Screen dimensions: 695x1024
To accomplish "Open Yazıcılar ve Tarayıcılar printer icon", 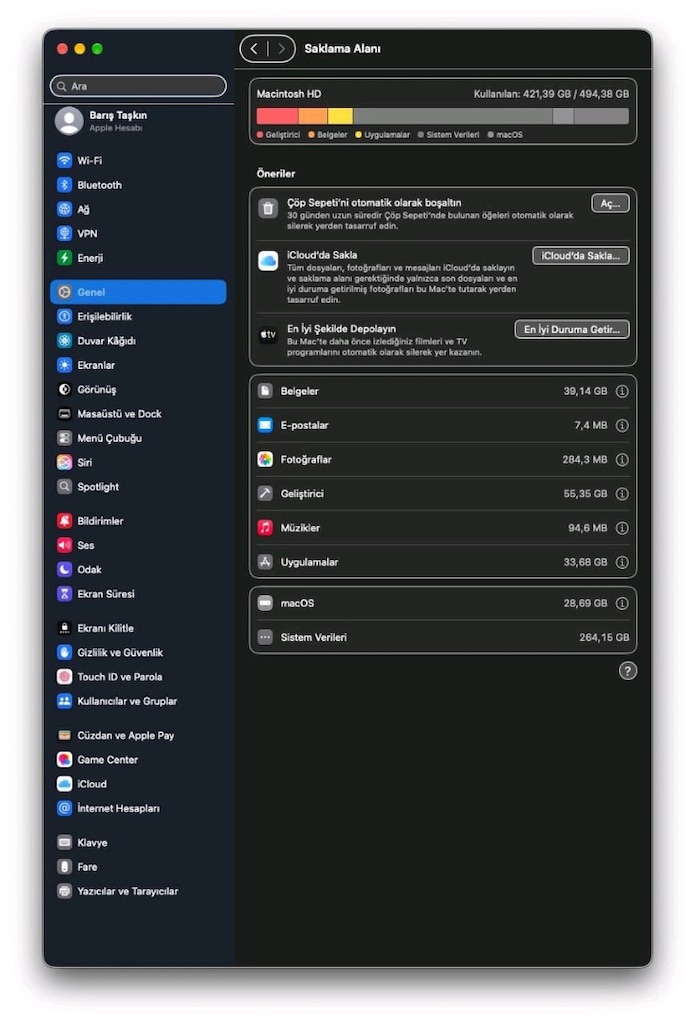I will pyautogui.click(x=64, y=891).
